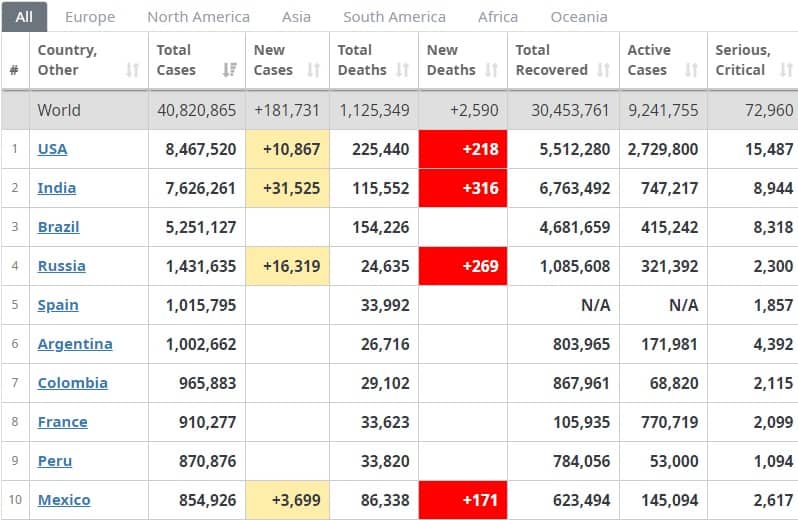
Task: Open the Mexico country link
Action: click(64, 500)
